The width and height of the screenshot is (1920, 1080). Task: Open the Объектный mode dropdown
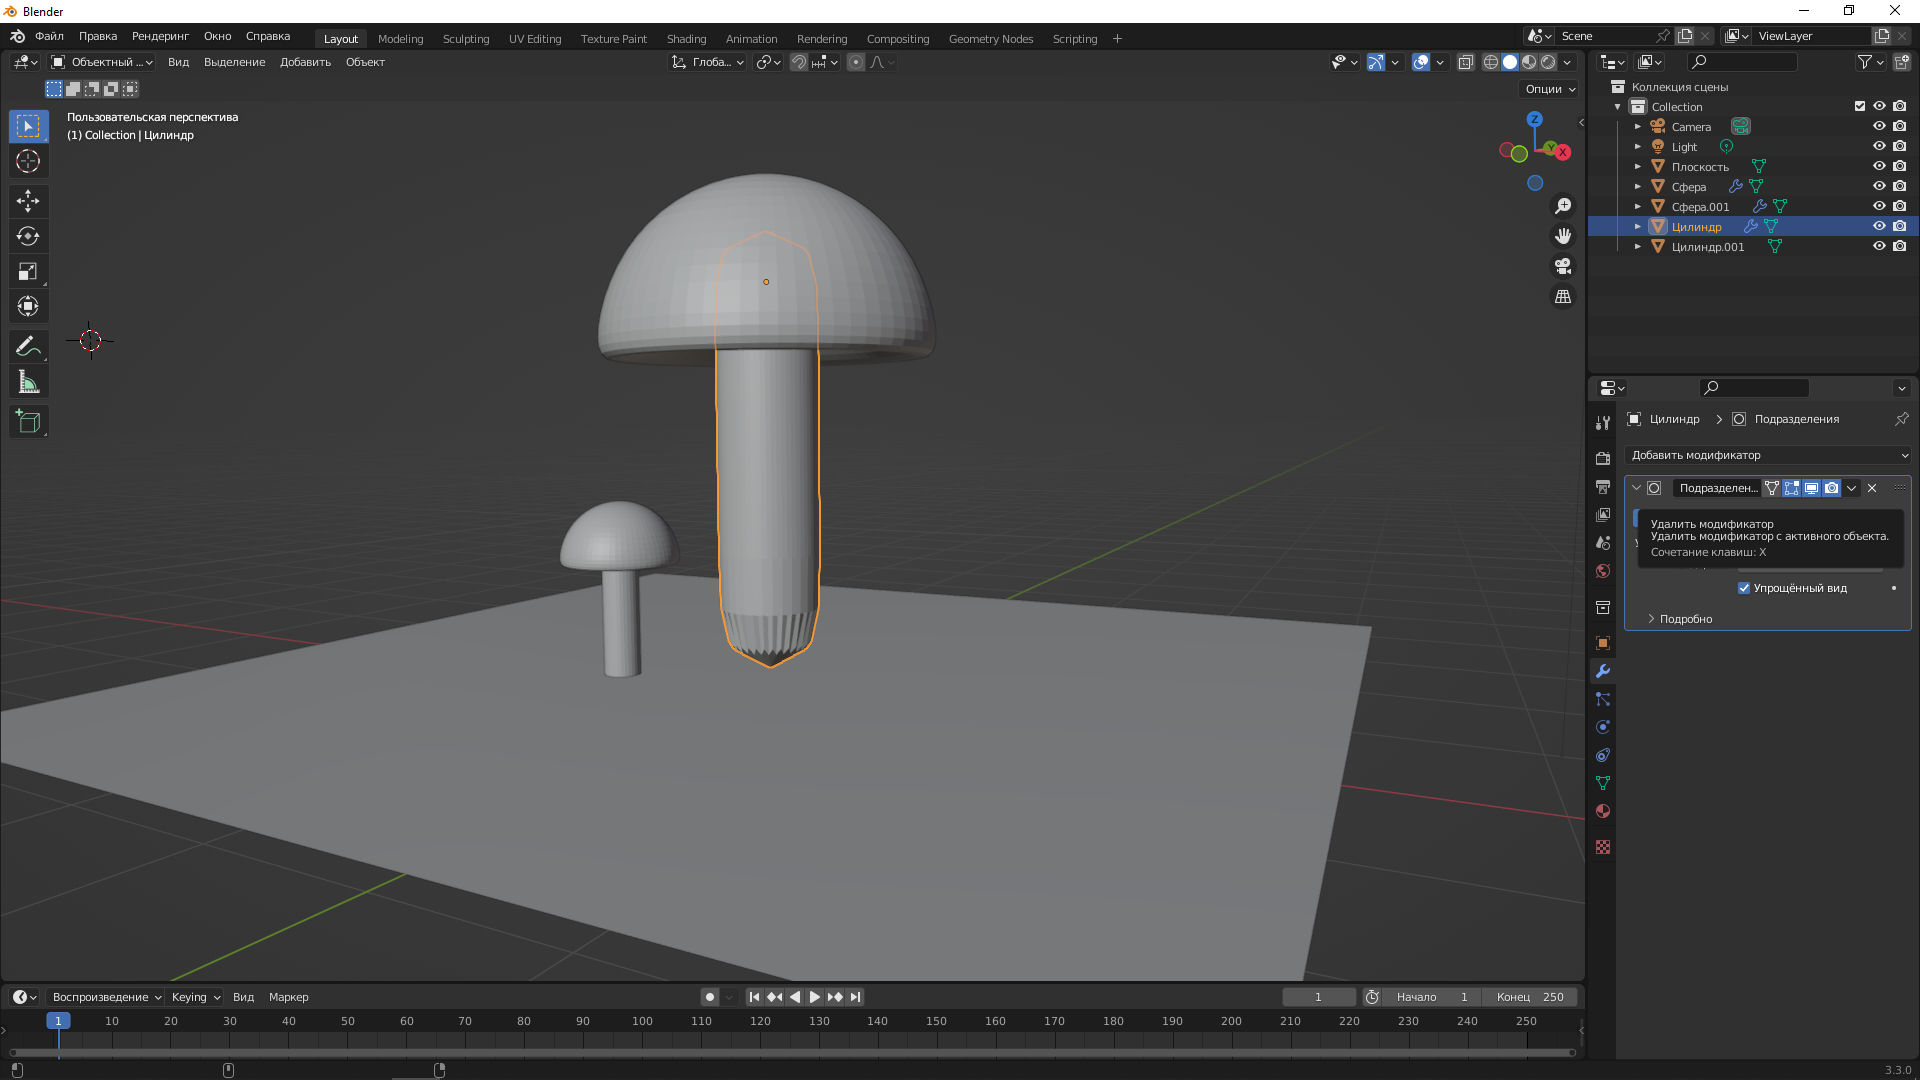[102, 62]
